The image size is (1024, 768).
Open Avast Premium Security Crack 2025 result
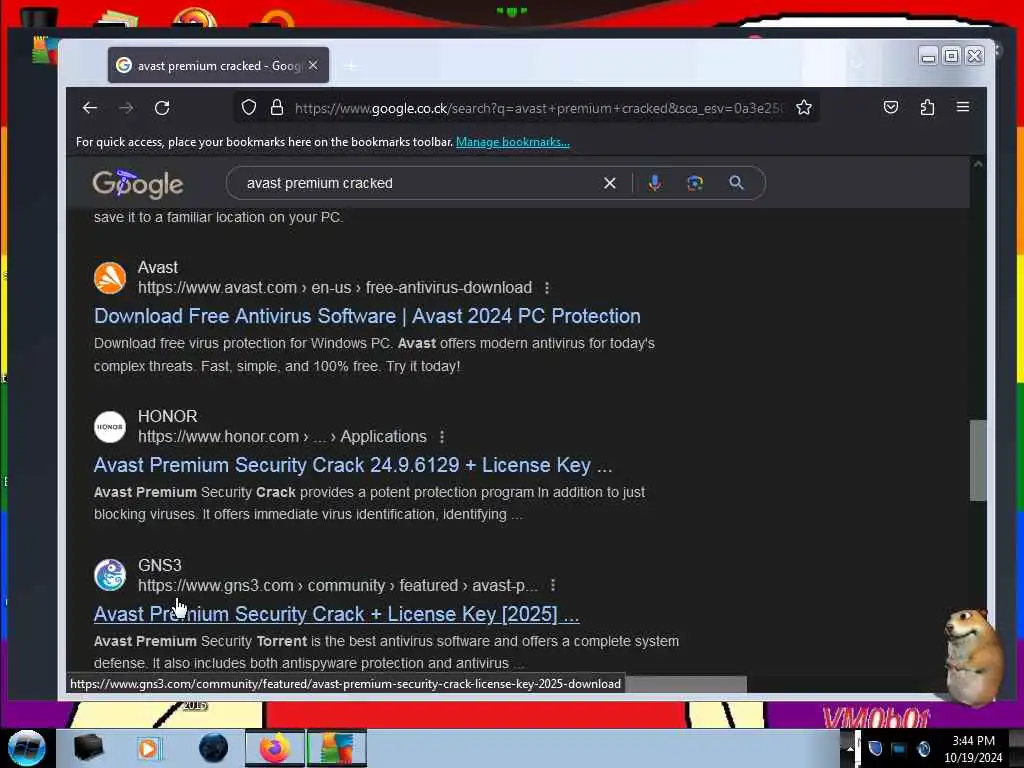[x=336, y=614]
